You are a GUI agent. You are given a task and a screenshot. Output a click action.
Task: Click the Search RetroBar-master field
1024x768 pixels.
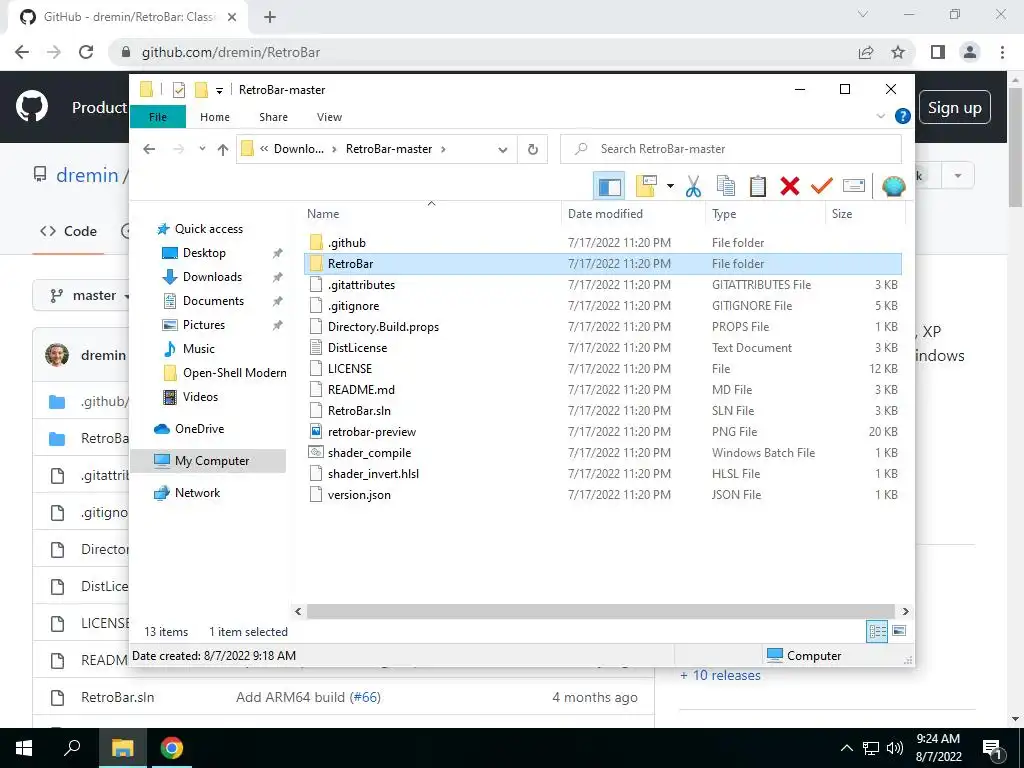(x=731, y=149)
